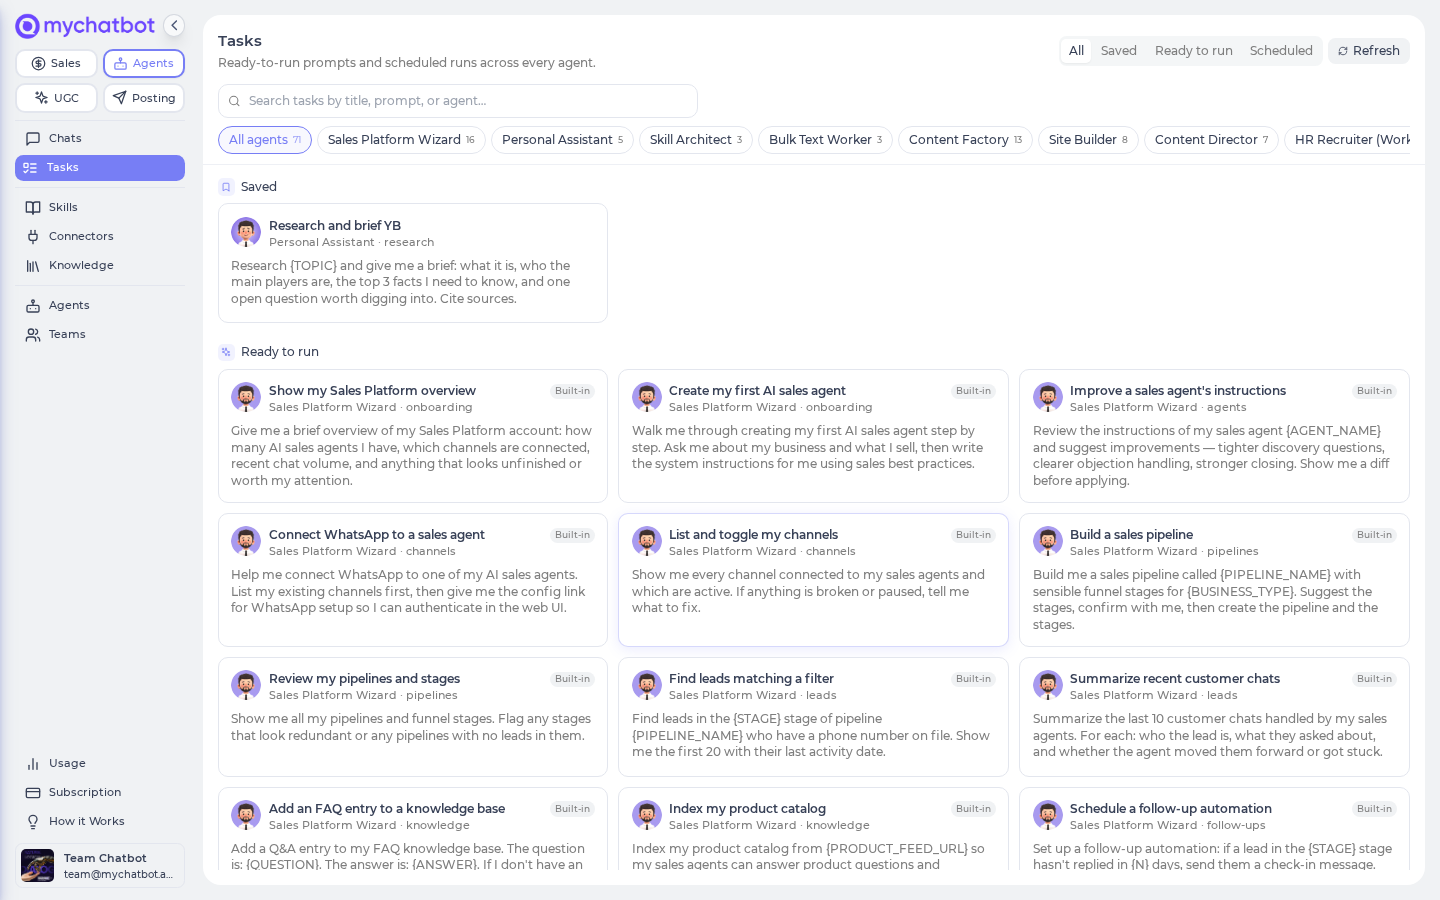Open Subscription page in the sidebar
The width and height of the screenshot is (1440, 900).
pos(100,792)
